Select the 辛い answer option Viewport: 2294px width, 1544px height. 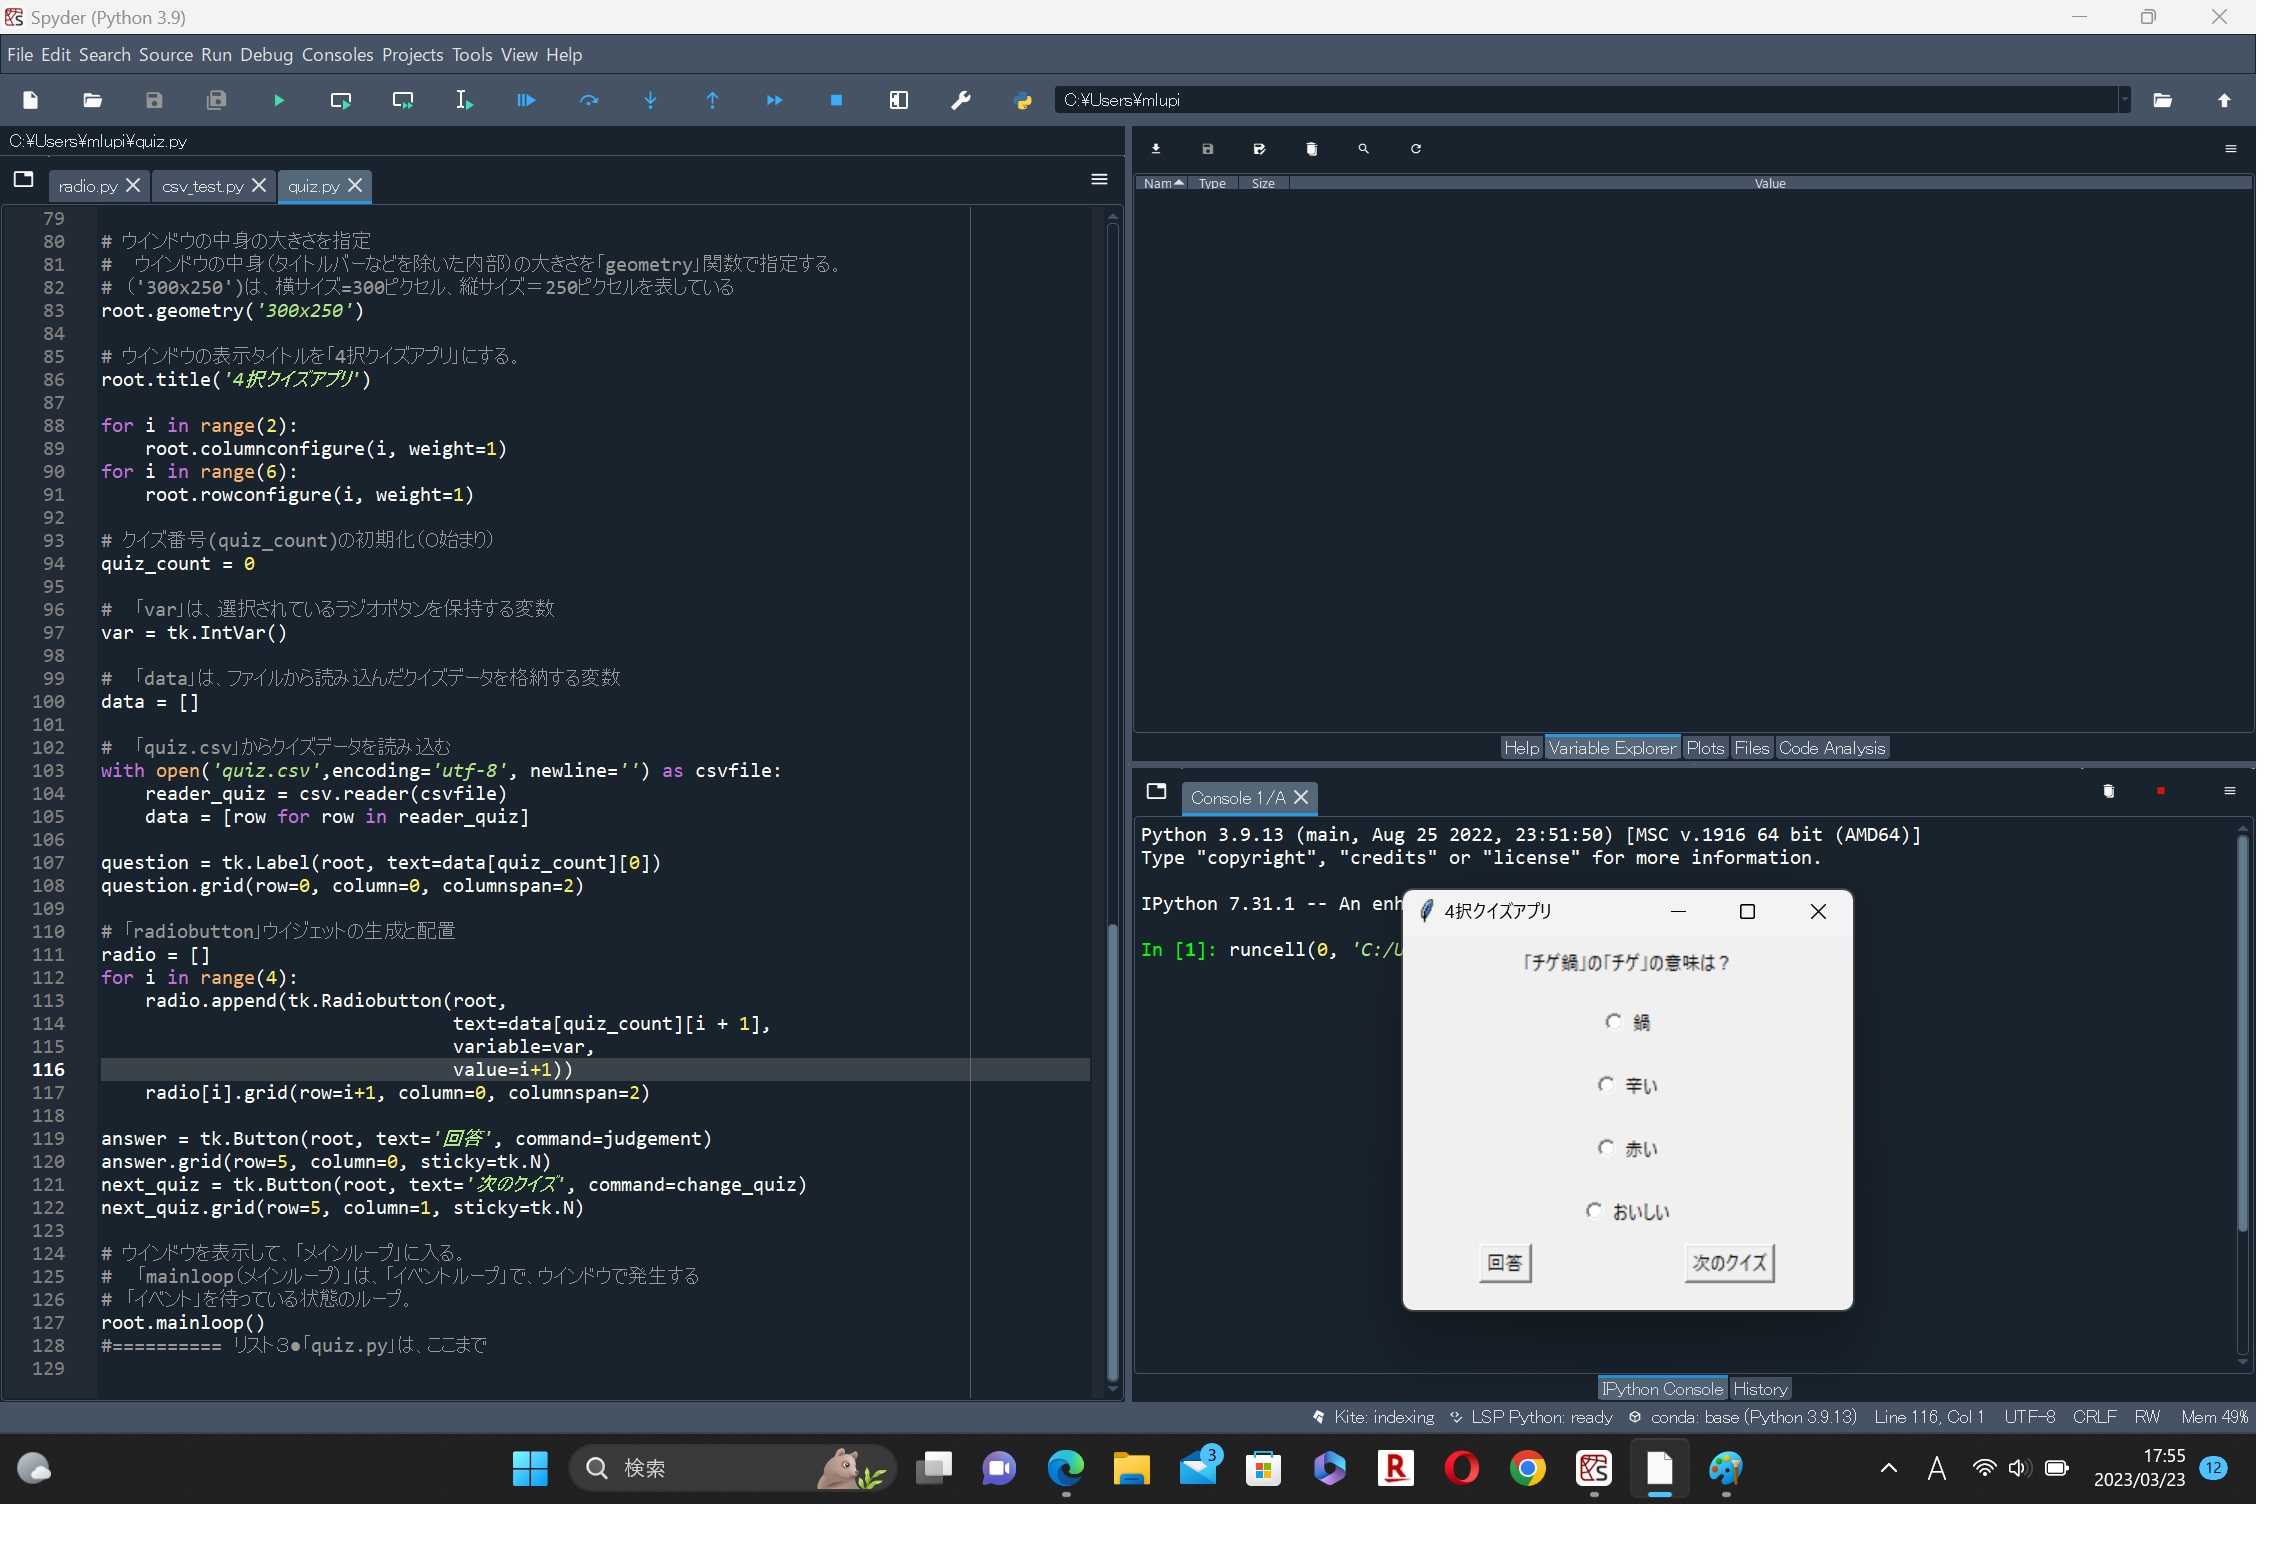[x=1605, y=1085]
